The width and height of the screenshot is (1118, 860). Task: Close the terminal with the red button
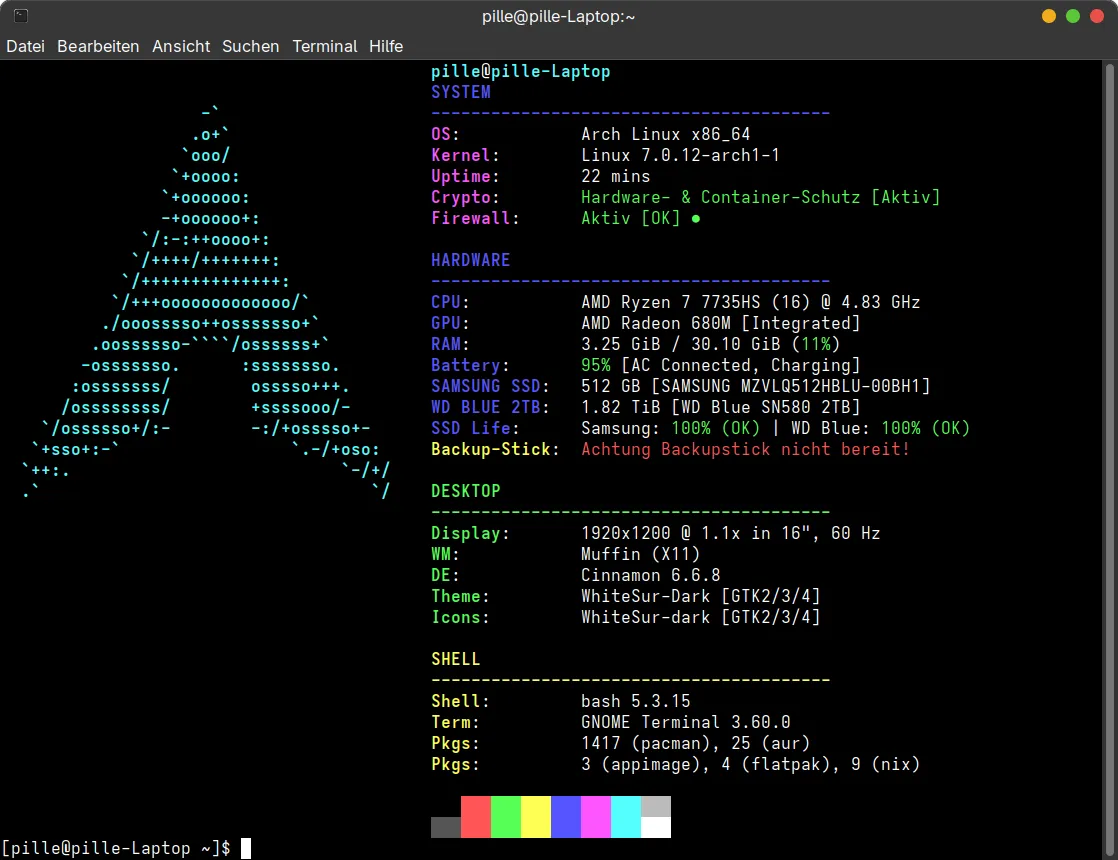[x=1097, y=16]
